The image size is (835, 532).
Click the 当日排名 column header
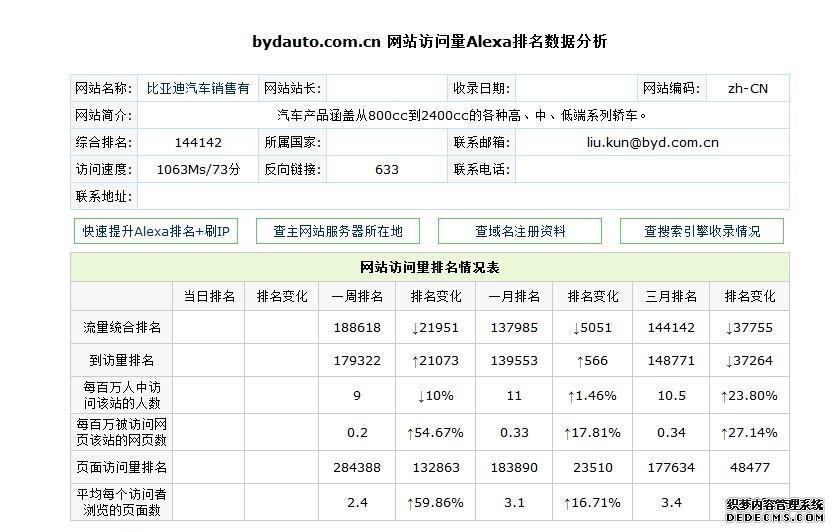(x=209, y=297)
